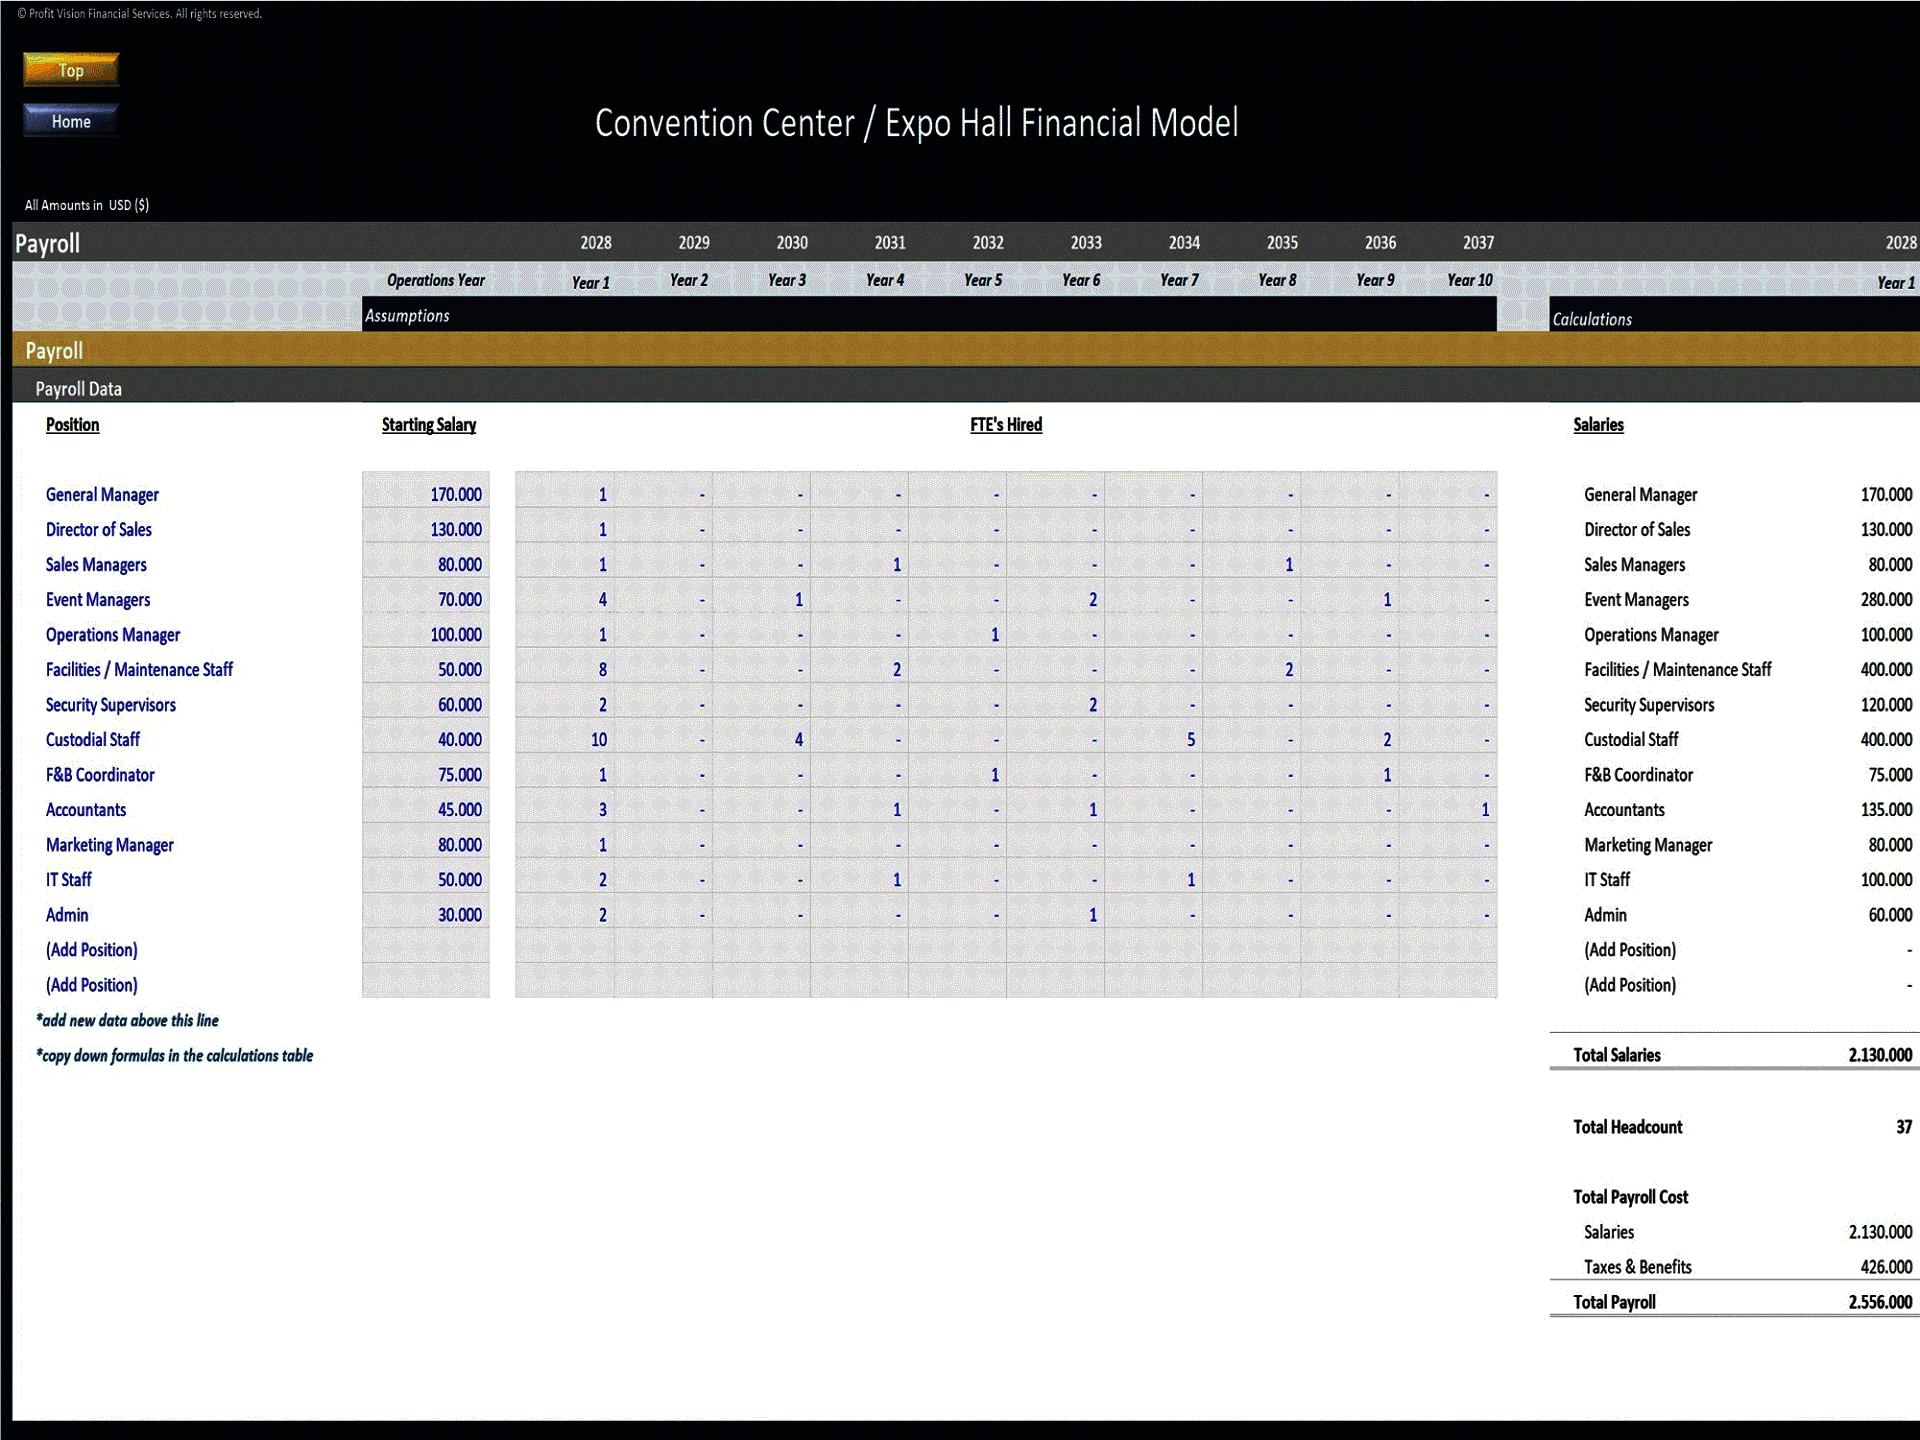Select Security Supervisors position label in Payroll Data

tap(110, 704)
